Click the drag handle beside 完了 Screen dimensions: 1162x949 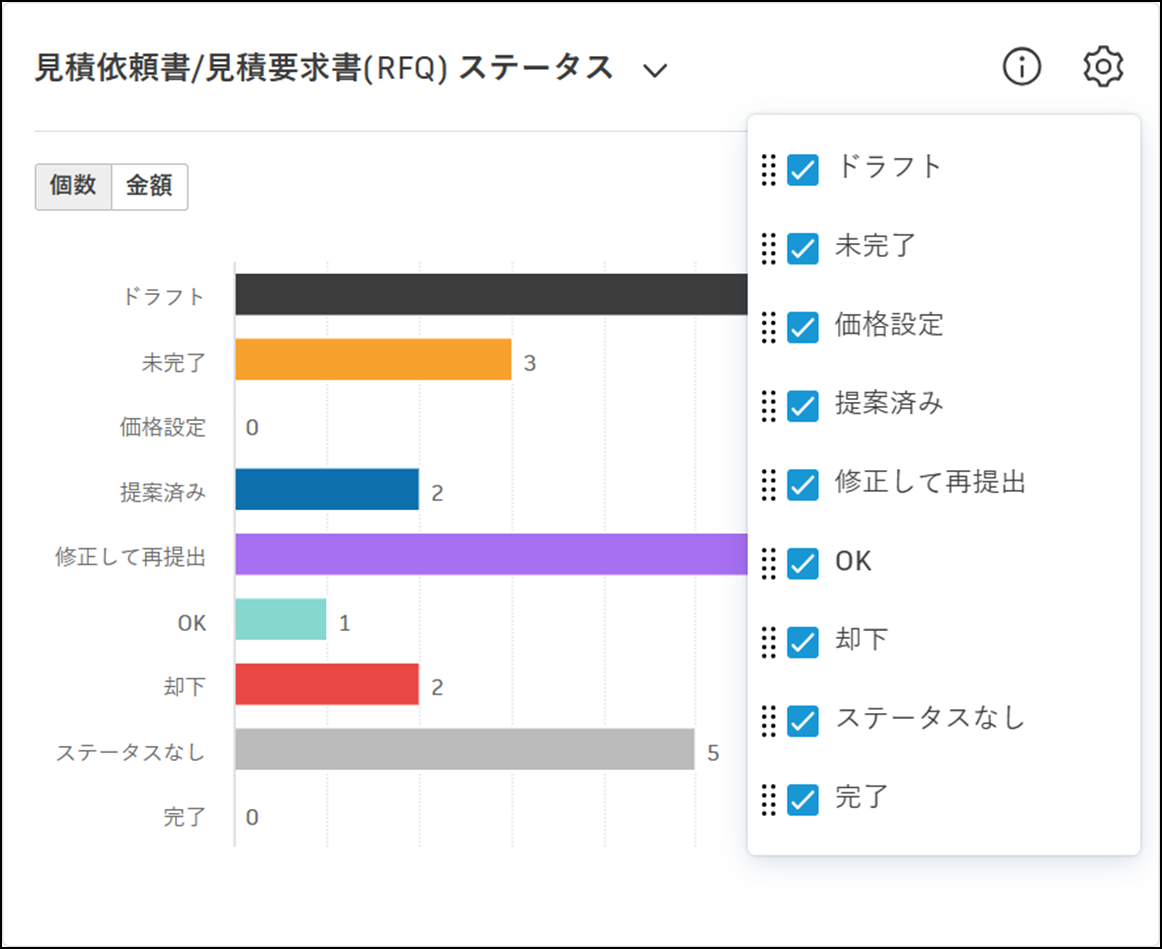tap(768, 800)
